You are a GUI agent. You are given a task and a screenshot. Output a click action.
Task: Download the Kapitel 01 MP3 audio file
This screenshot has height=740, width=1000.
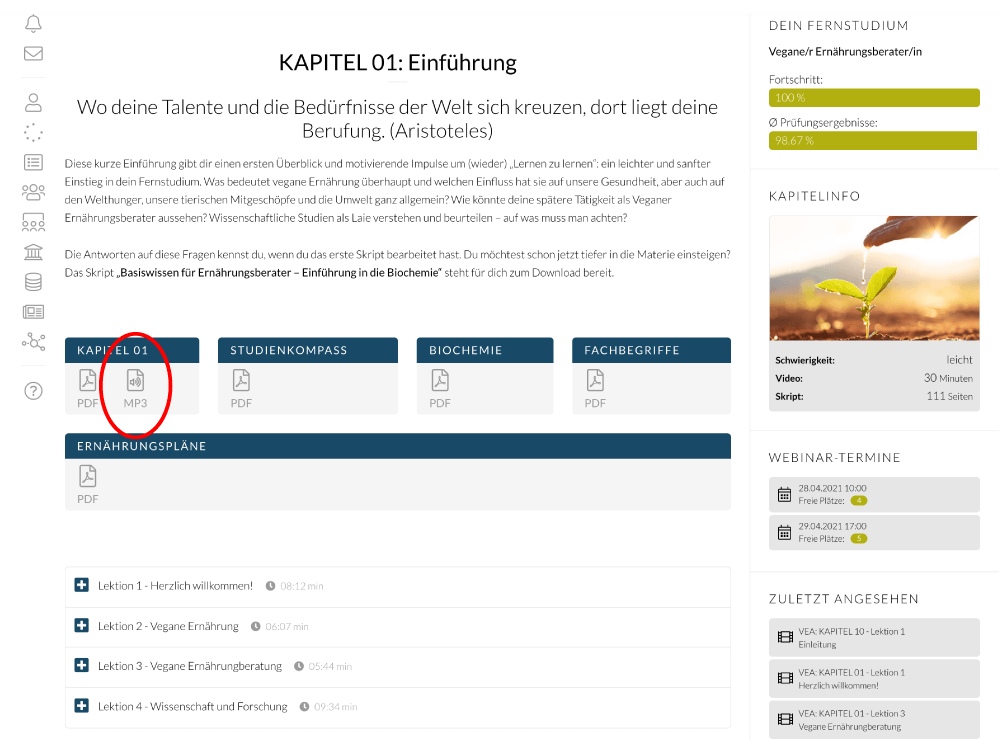click(x=135, y=388)
